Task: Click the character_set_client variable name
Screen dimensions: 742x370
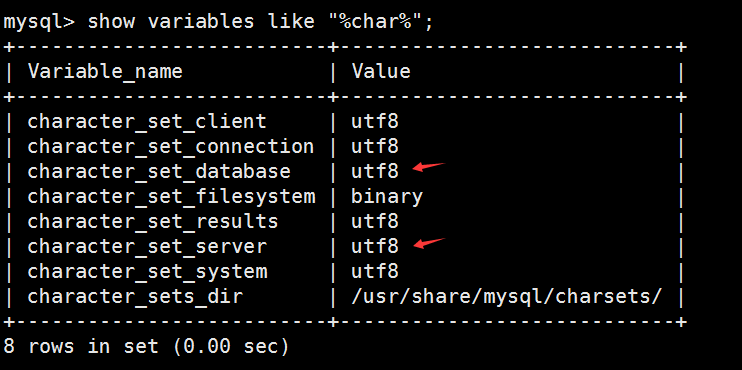Action: click(x=147, y=122)
